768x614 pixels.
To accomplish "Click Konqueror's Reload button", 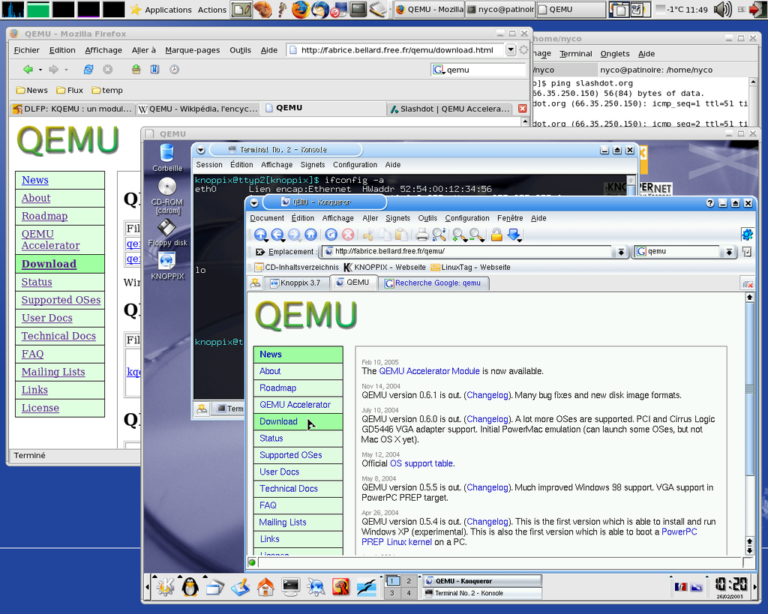I will [x=331, y=235].
